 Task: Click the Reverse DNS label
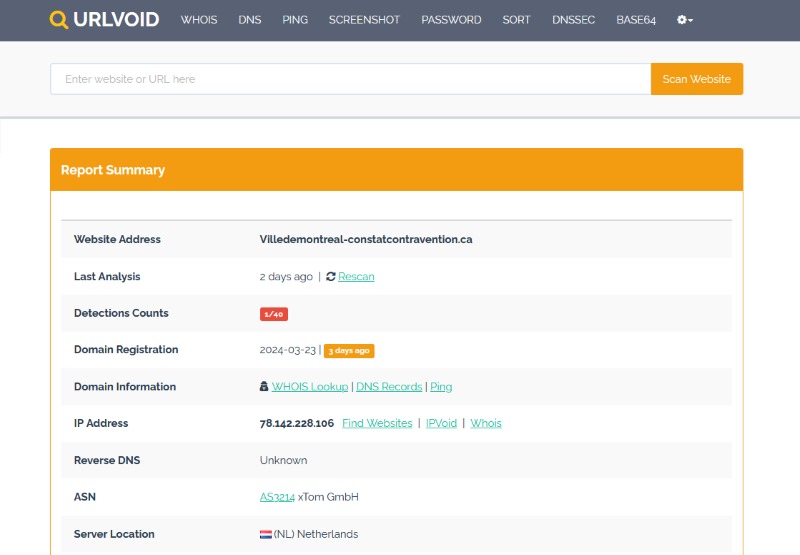(x=107, y=460)
